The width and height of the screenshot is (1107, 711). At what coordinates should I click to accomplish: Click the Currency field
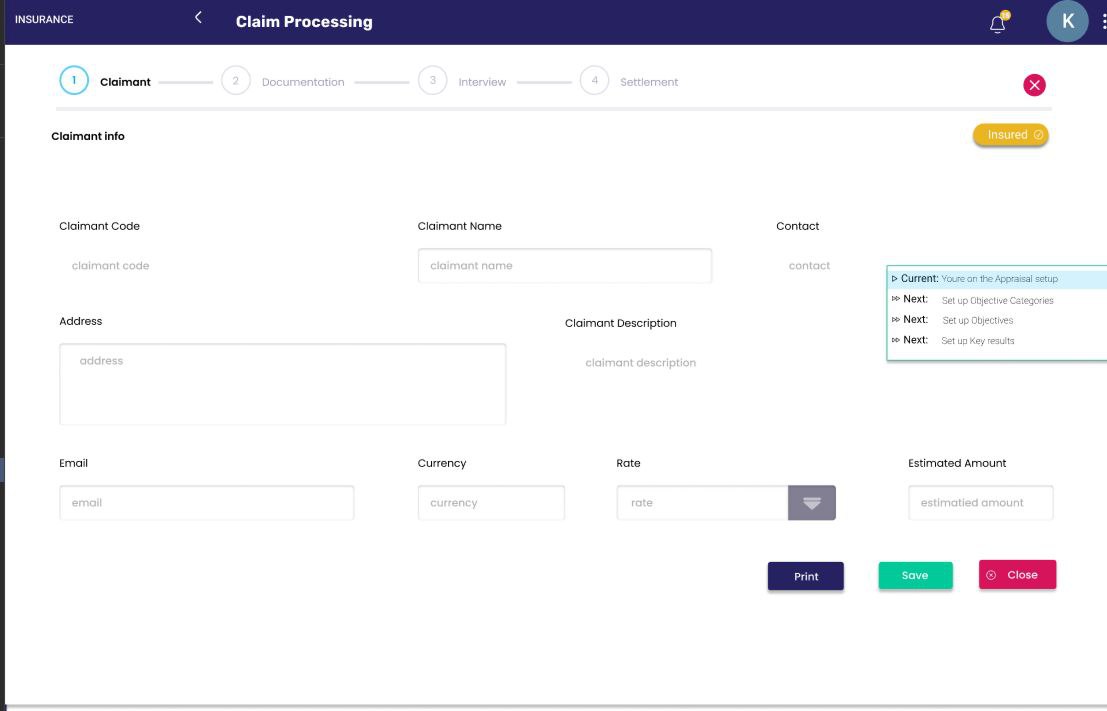pyautogui.click(x=490, y=503)
